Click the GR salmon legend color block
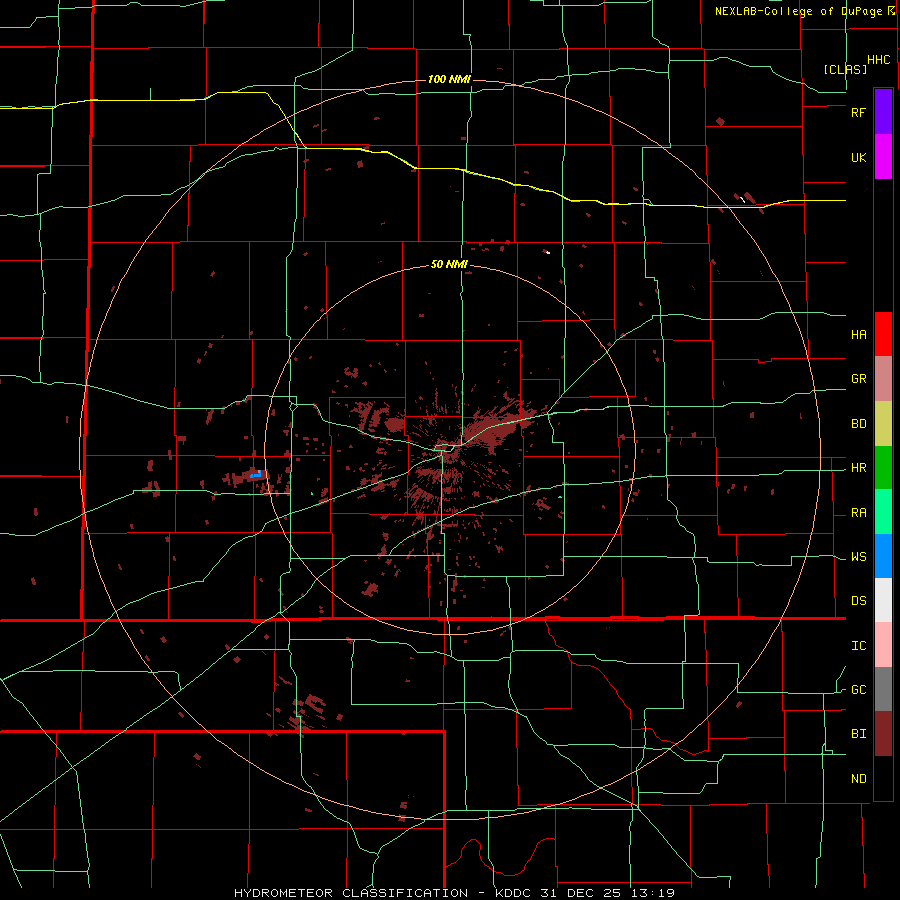The width and height of the screenshot is (900, 900). click(883, 379)
